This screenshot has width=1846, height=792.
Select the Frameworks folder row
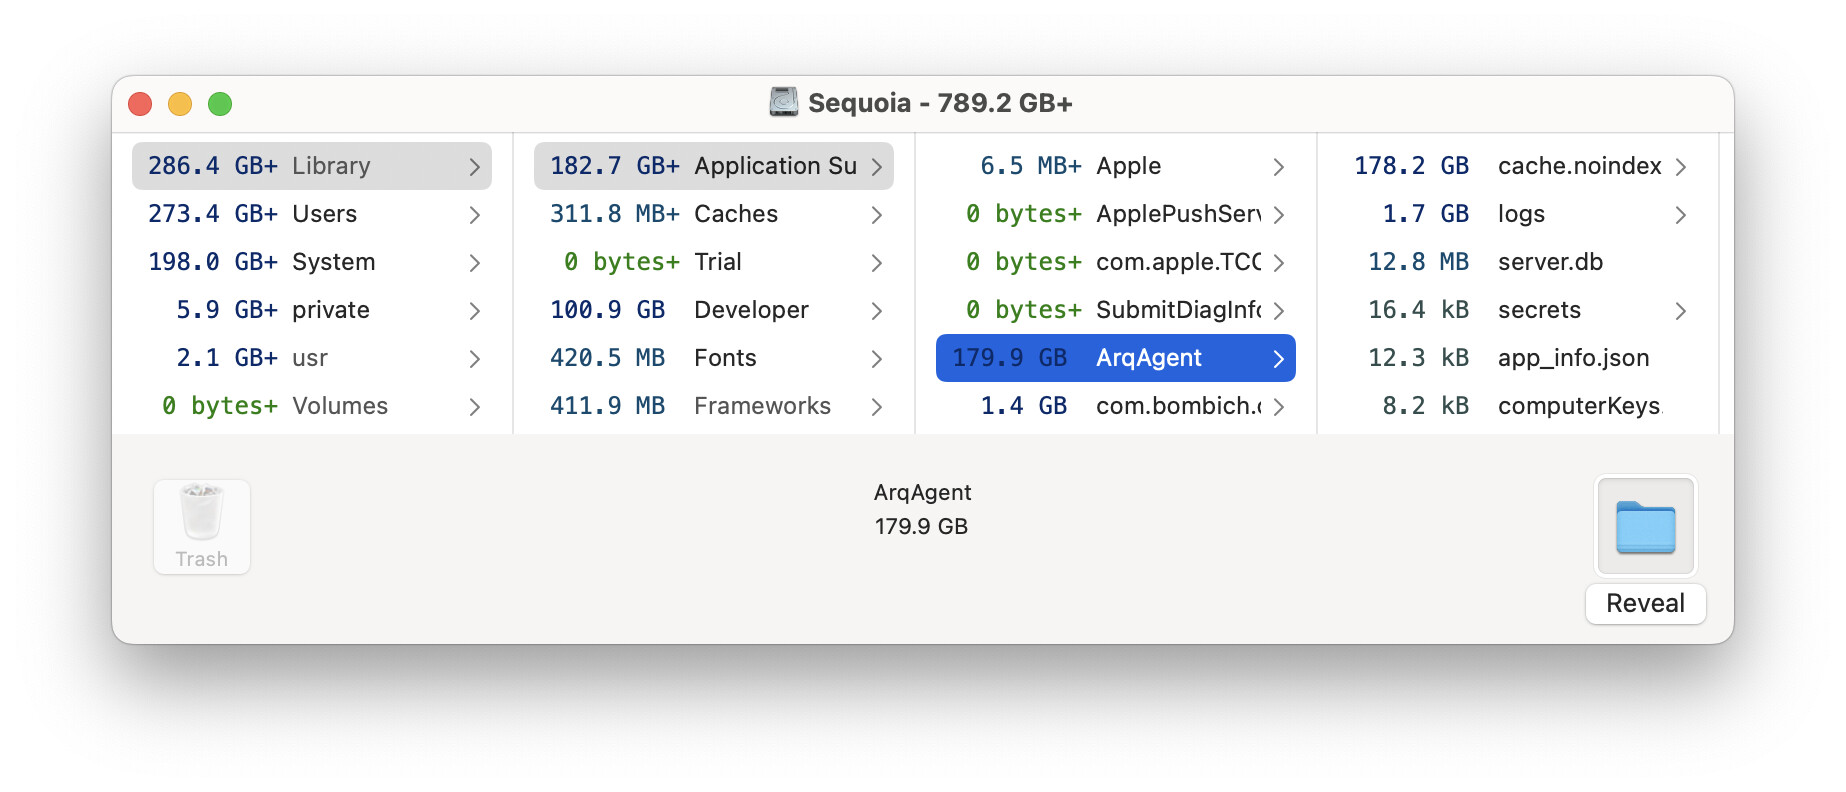pyautogui.click(x=713, y=406)
